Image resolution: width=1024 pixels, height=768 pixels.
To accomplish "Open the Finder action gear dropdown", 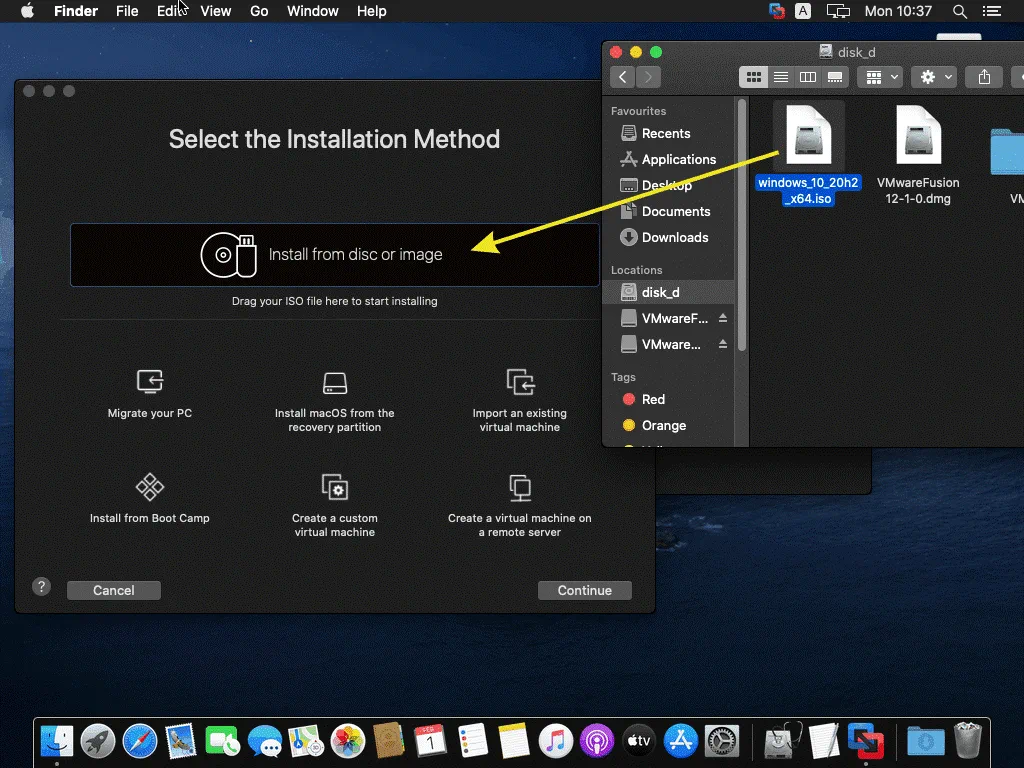I will tap(936, 77).
